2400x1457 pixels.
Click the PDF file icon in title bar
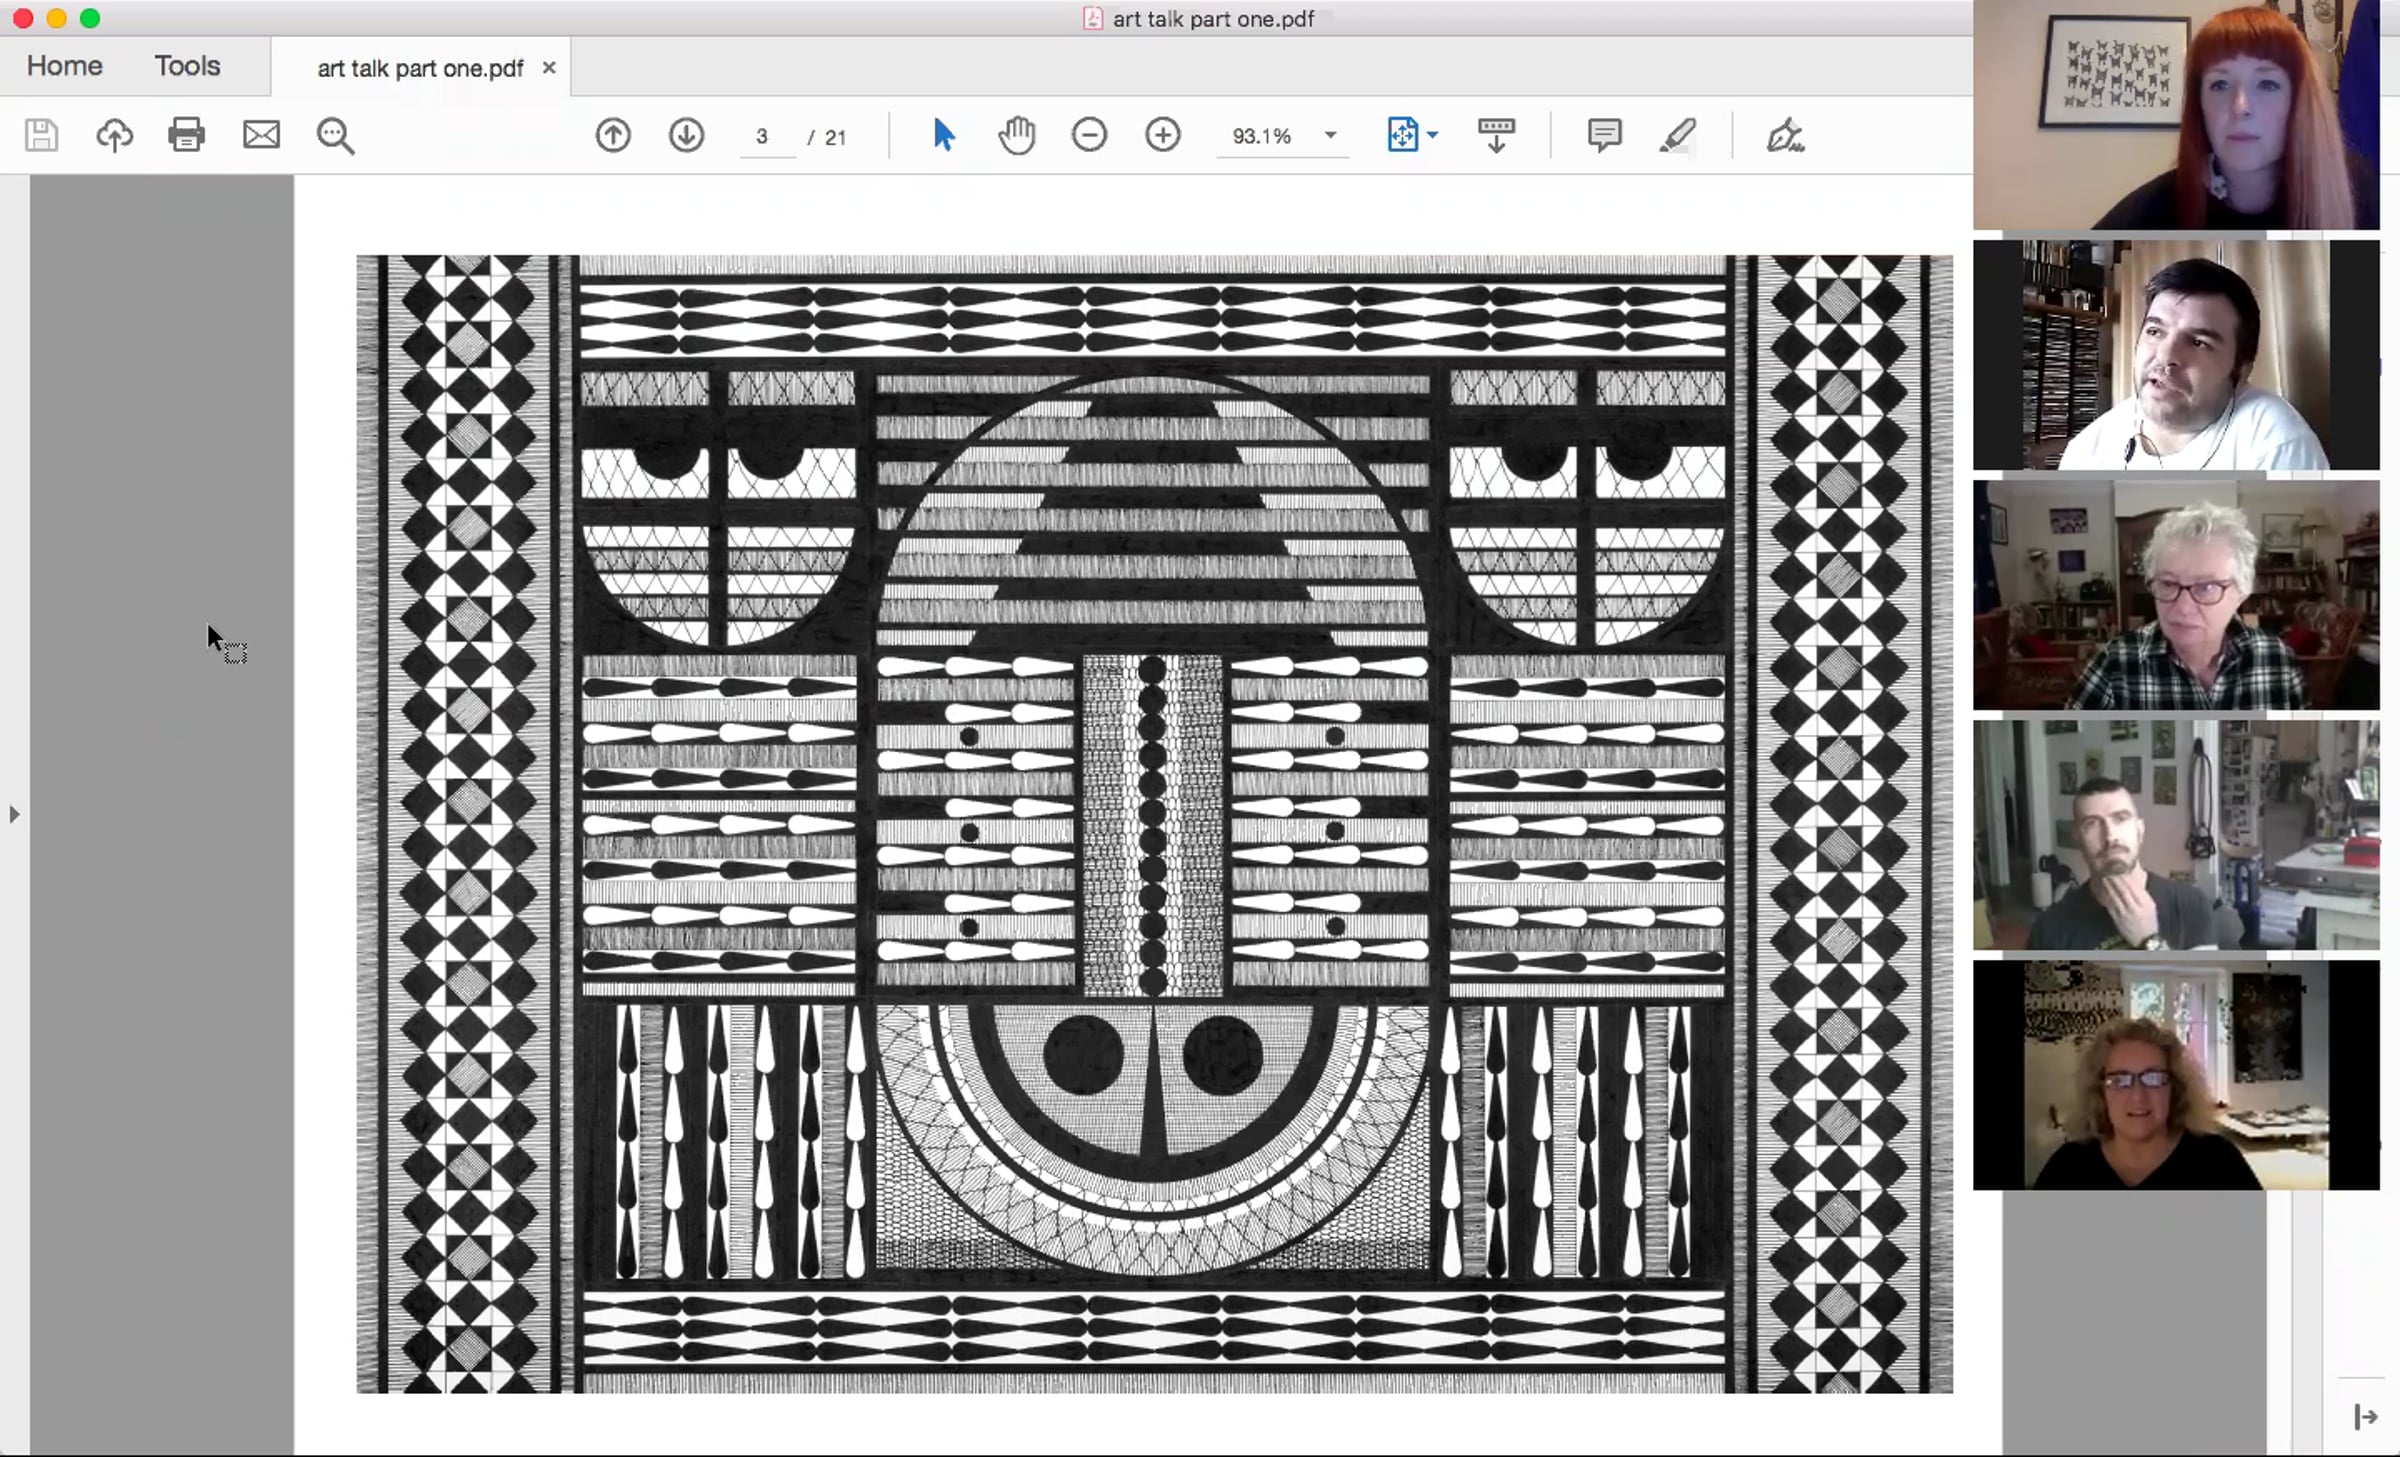coord(1093,18)
